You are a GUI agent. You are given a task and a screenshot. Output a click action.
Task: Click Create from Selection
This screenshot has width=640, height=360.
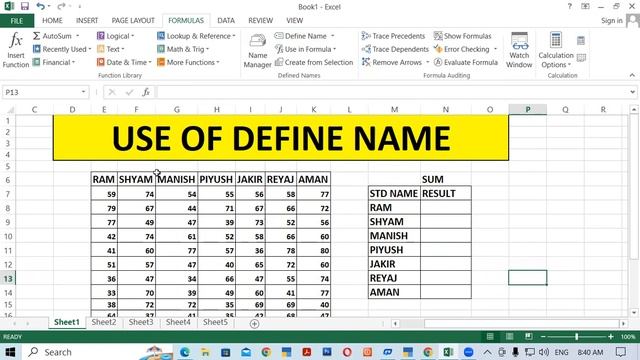click(314, 62)
